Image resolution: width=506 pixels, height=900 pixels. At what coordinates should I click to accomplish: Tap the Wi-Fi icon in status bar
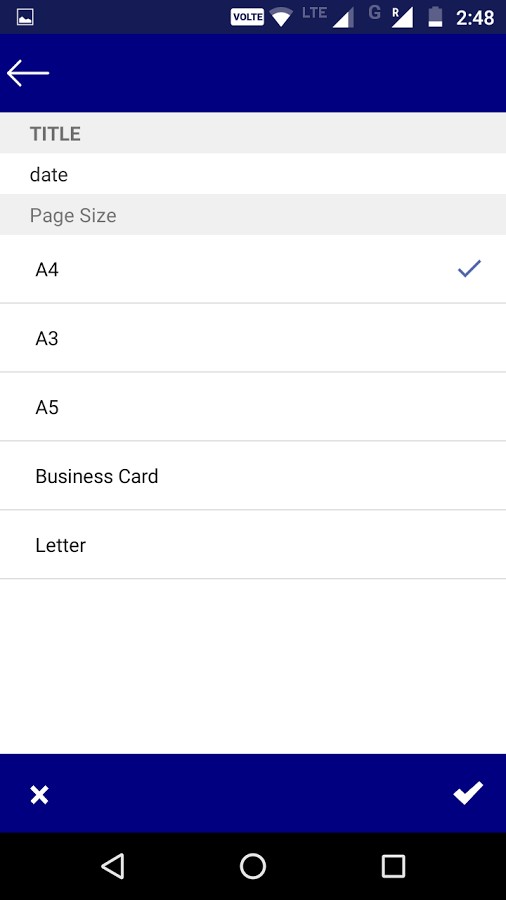(281, 17)
